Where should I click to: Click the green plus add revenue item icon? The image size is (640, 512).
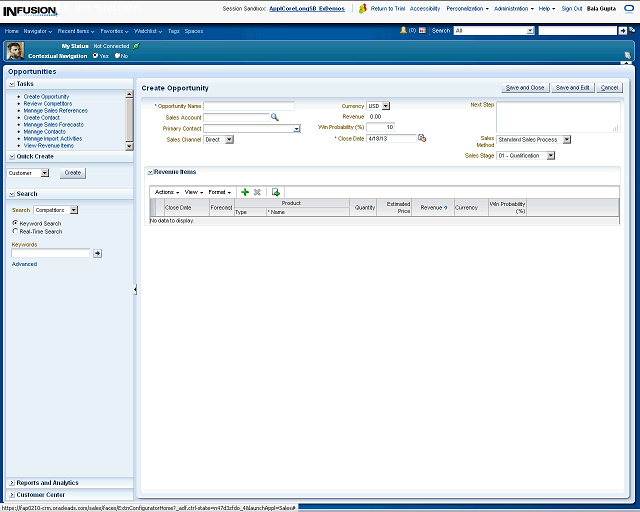pyautogui.click(x=245, y=192)
